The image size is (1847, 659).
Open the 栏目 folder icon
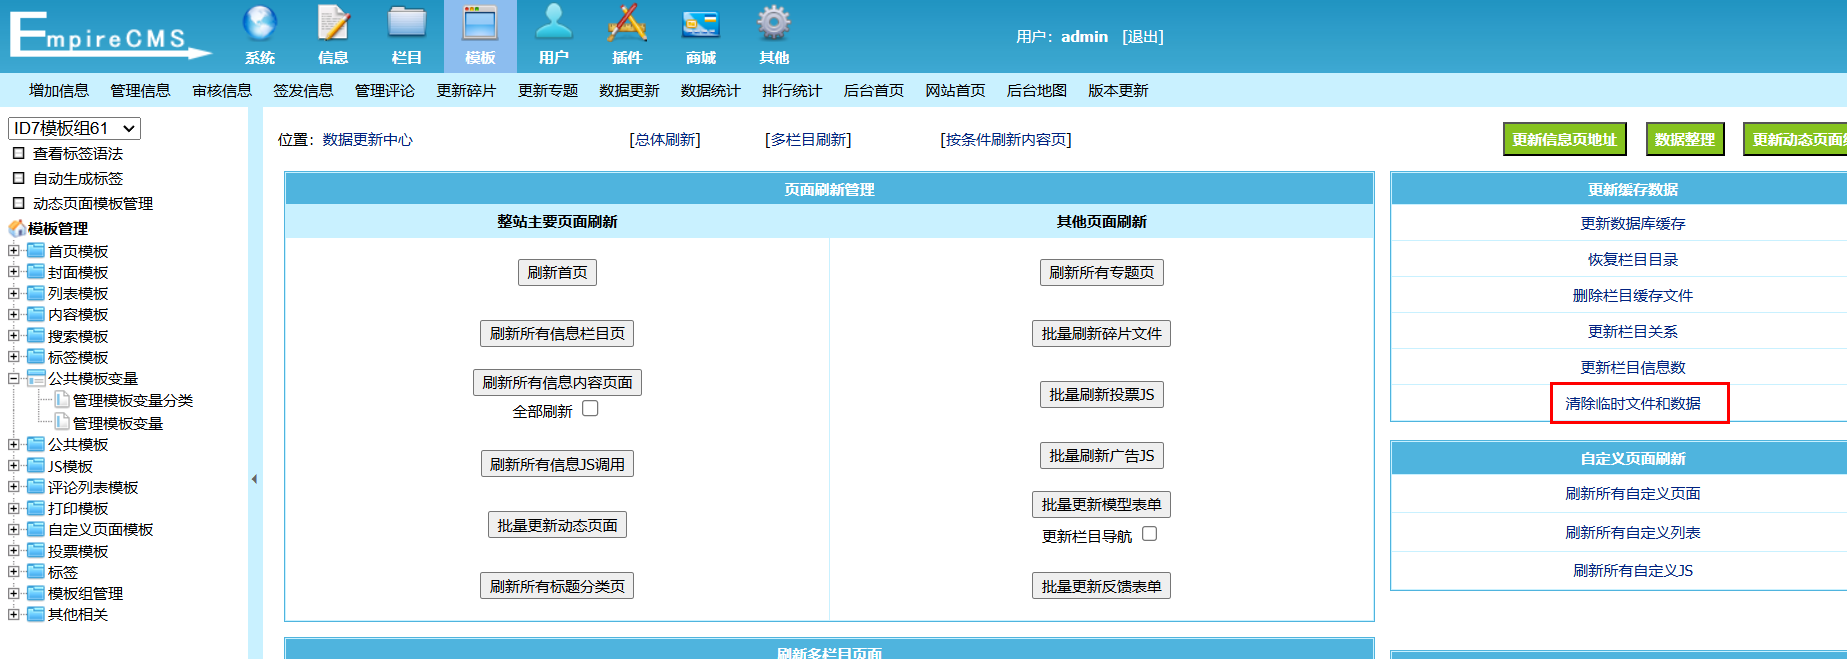[x=407, y=23]
